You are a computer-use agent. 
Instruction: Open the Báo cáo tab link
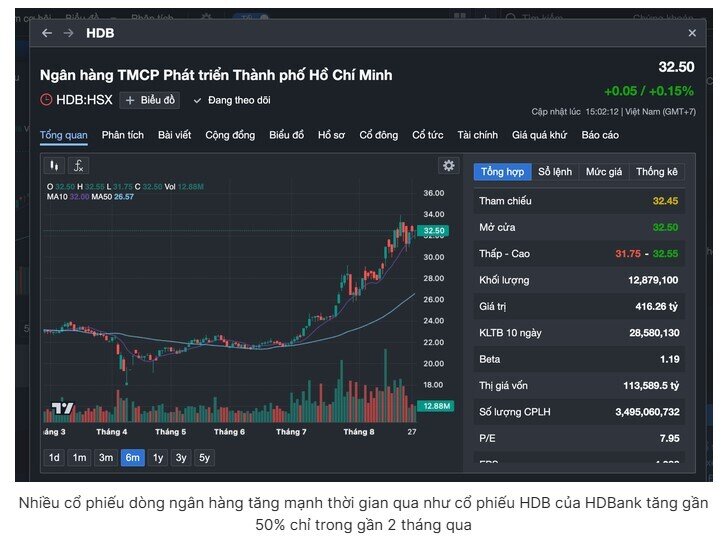600,135
